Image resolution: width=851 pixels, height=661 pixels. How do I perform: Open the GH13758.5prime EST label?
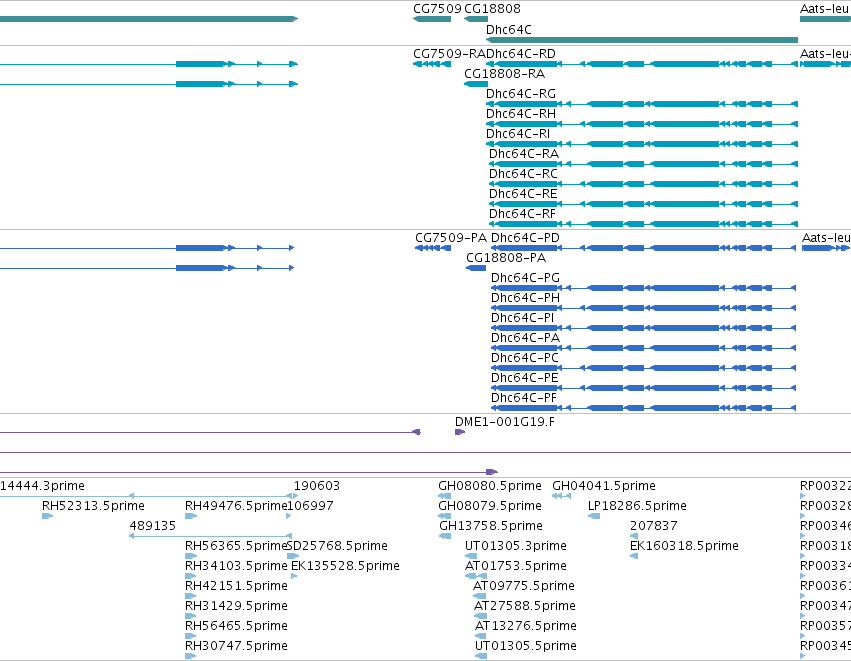[491, 526]
